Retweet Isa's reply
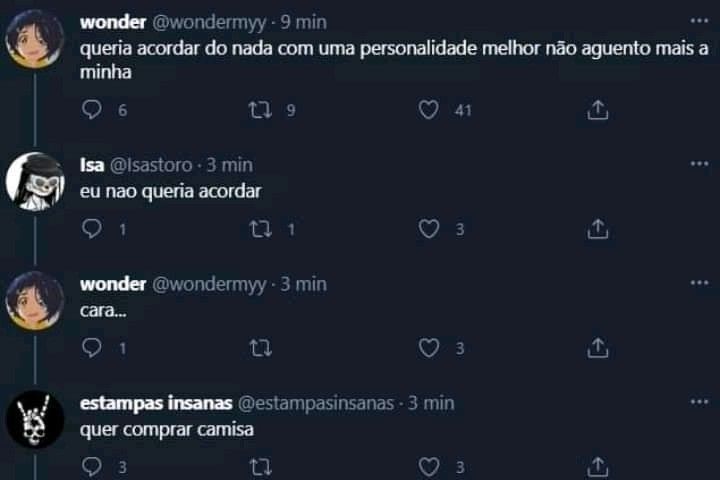720x480 pixels. [261, 229]
